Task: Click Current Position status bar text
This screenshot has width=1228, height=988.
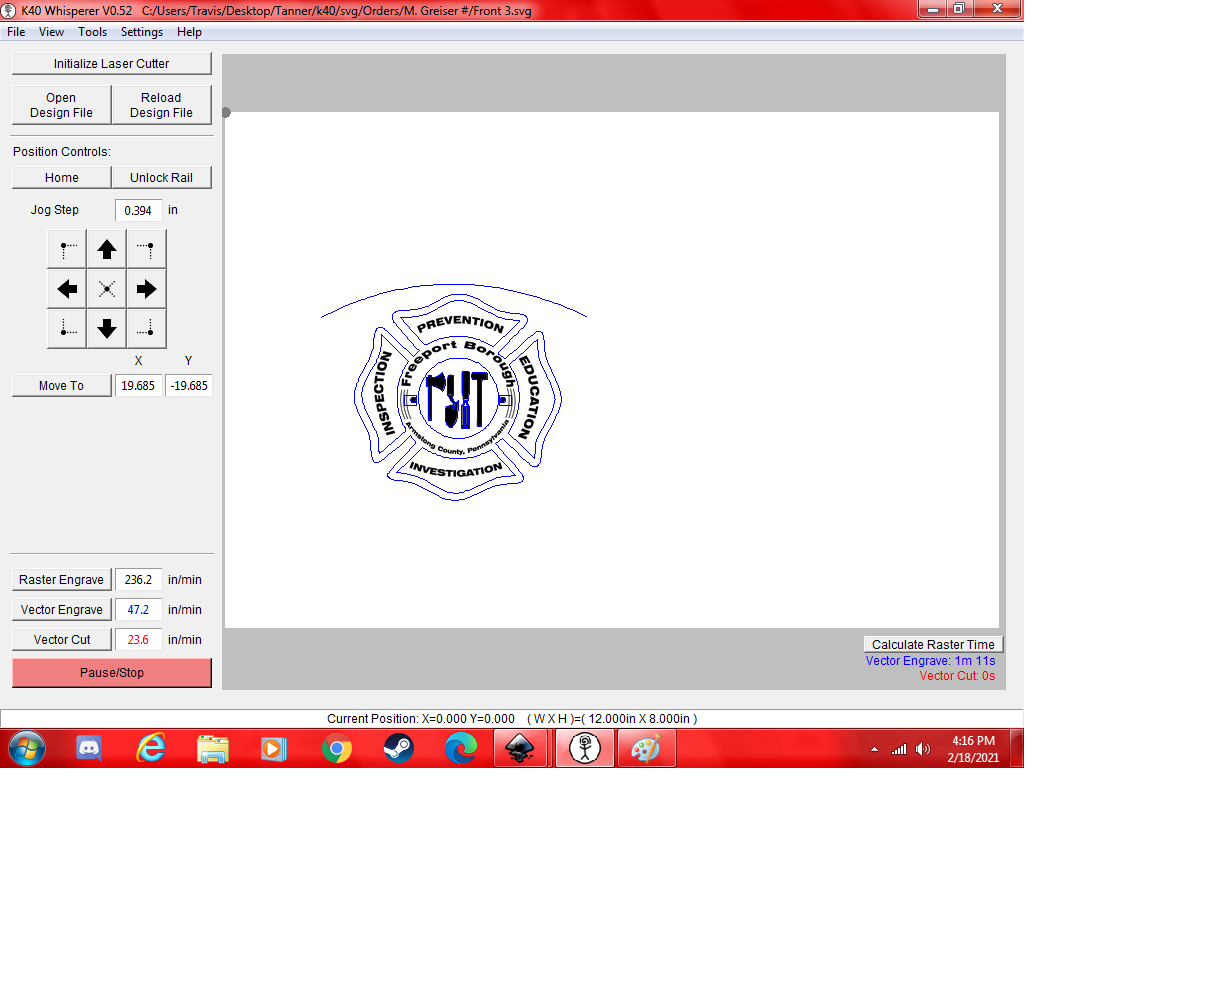Action: click(512, 718)
